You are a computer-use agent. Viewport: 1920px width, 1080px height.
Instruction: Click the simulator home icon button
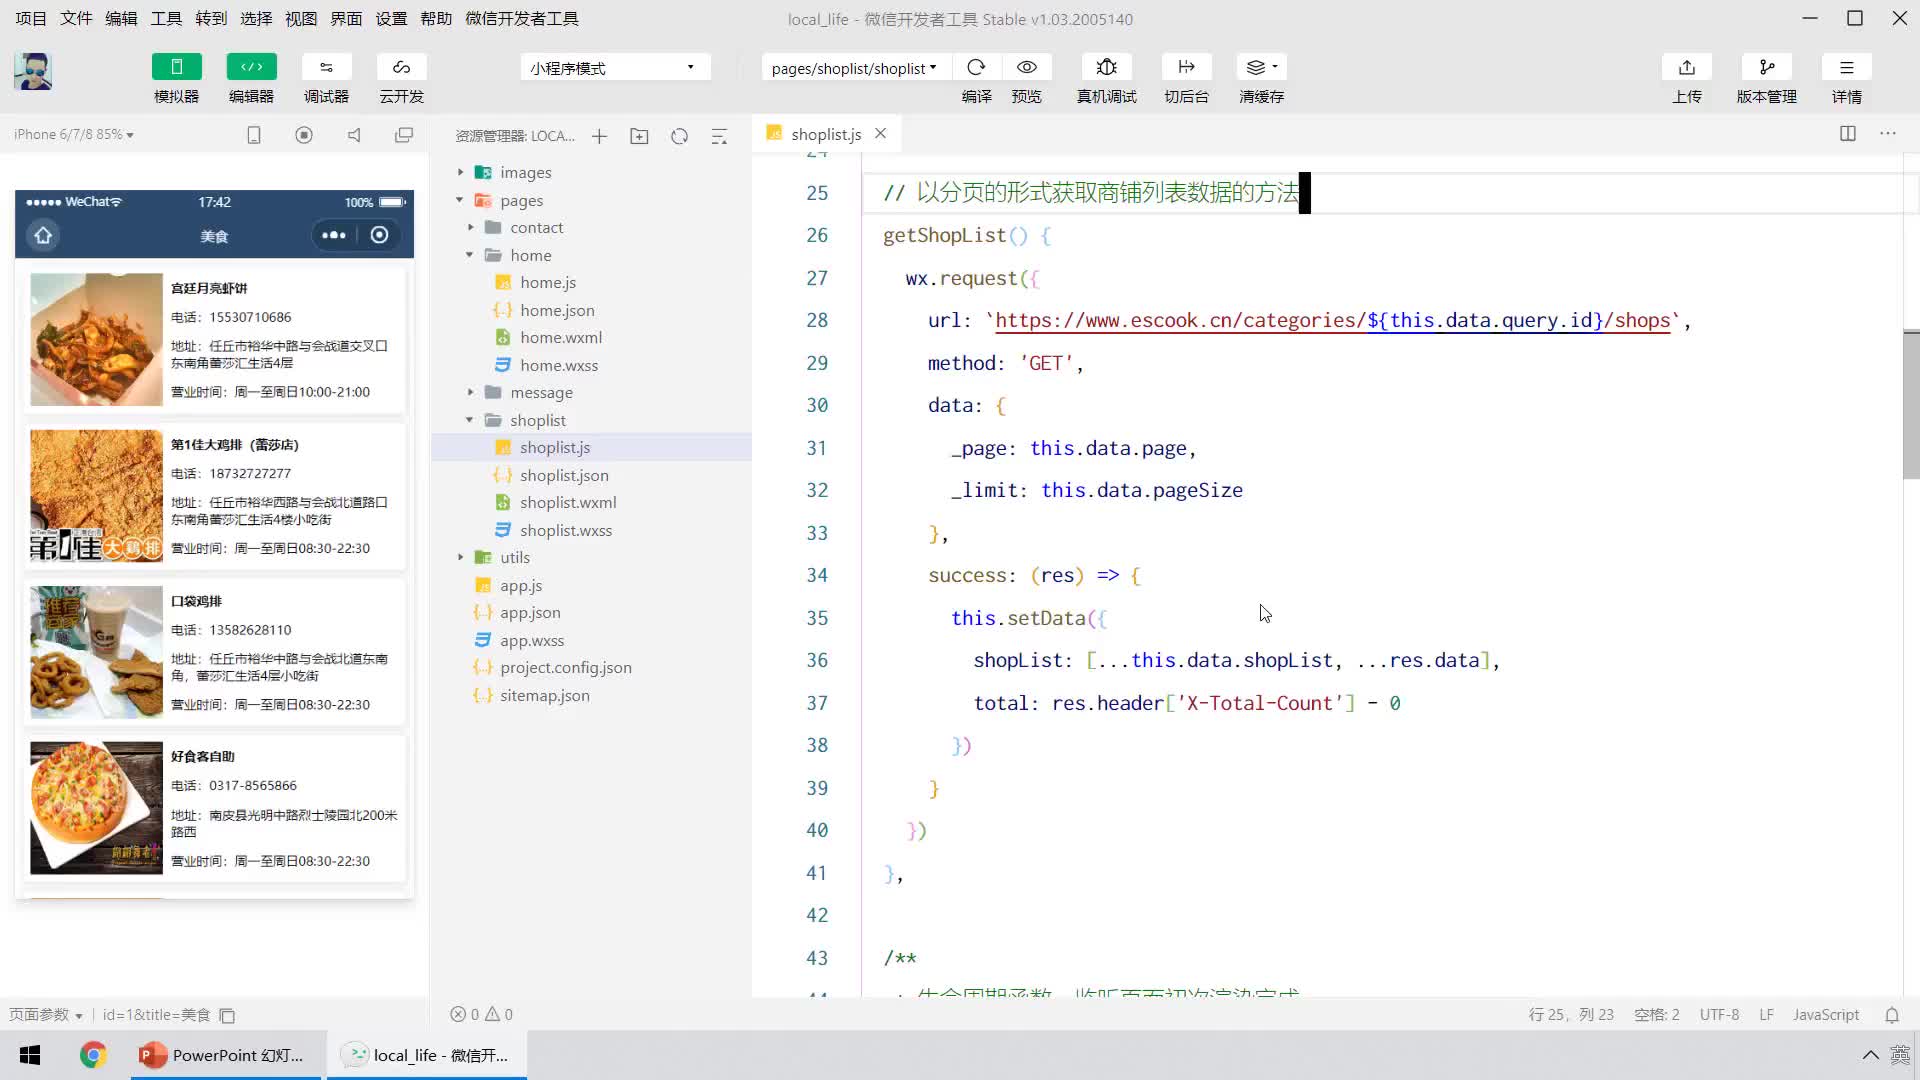43,235
